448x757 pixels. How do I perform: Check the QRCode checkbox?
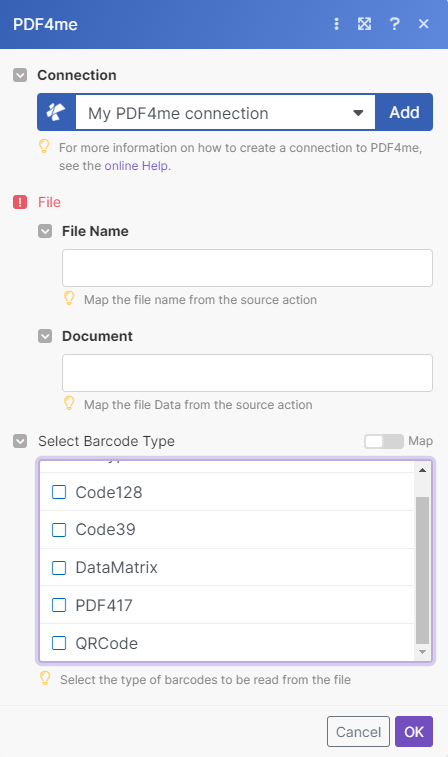click(x=59, y=643)
